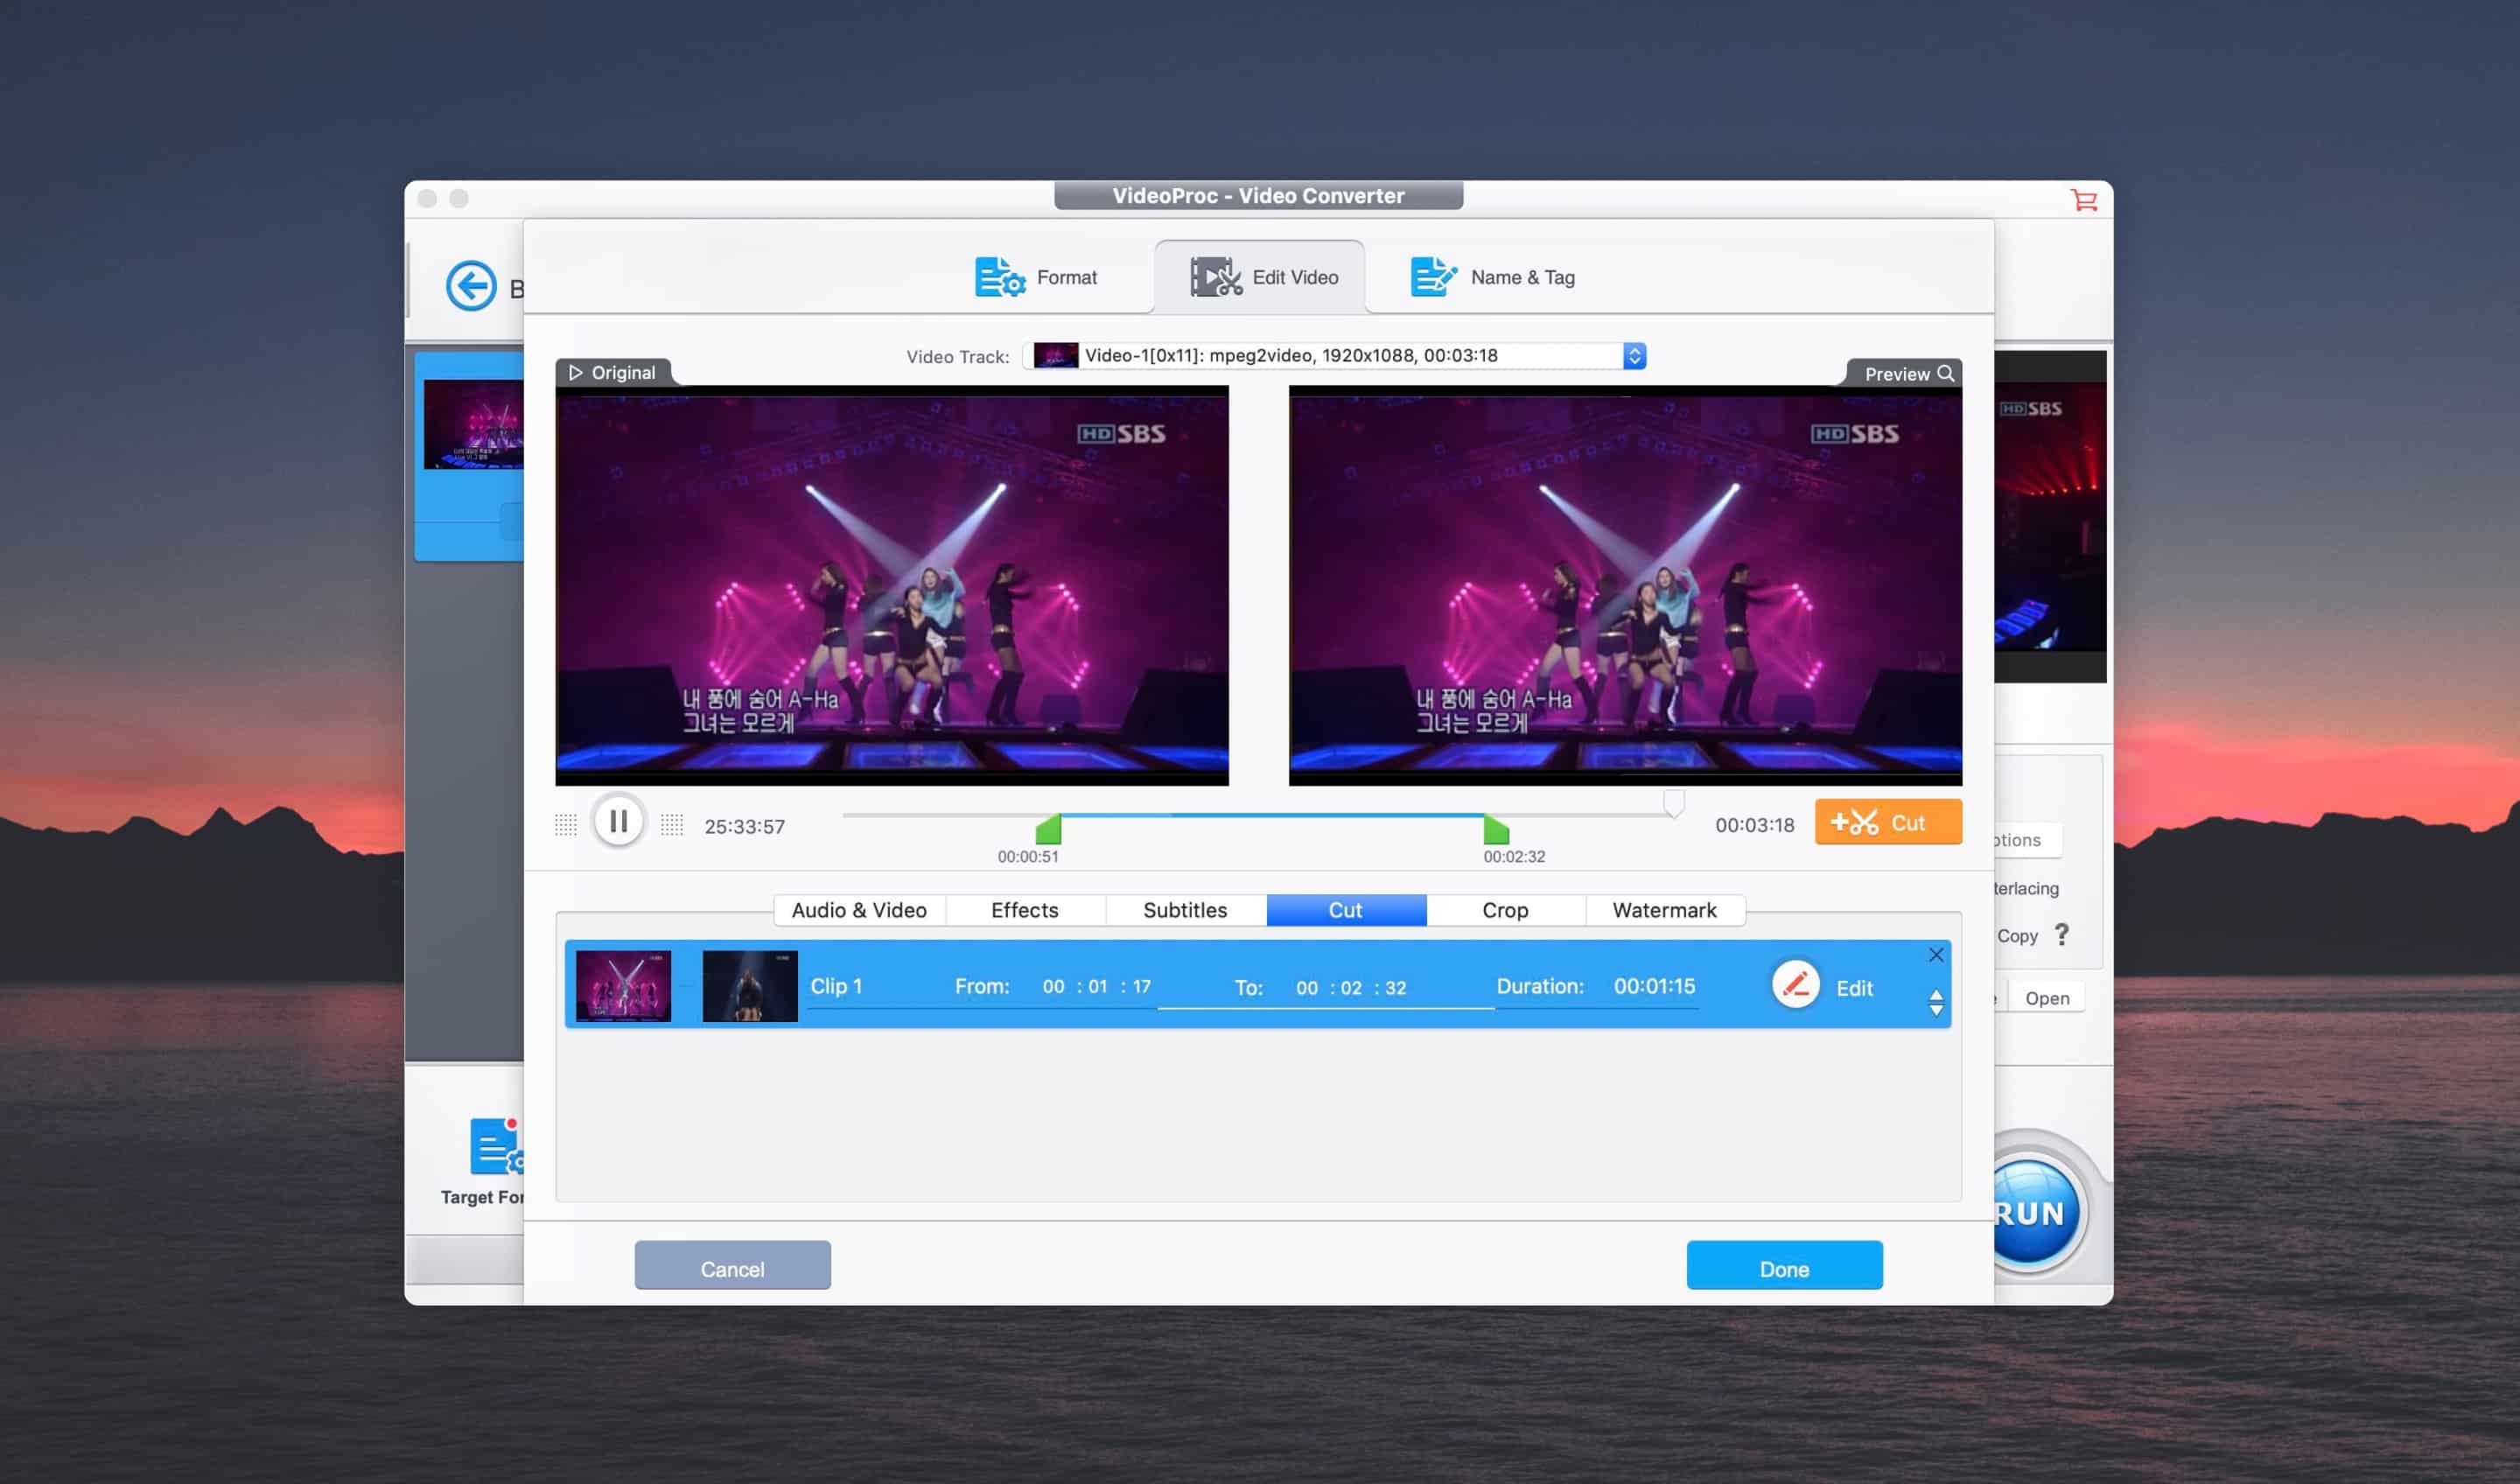This screenshot has width=2520, height=1484.
Task: Click the total duration 00:03:18
Action: [x=1755, y=825]
